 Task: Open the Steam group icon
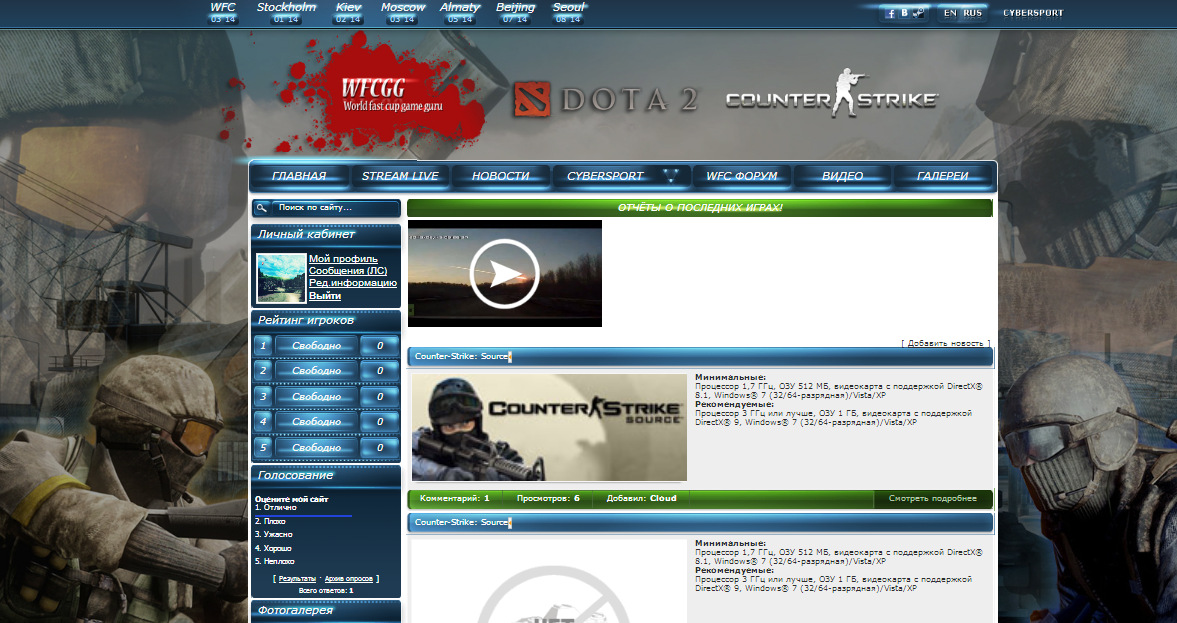pyautogui.click(x=918, y=14)
